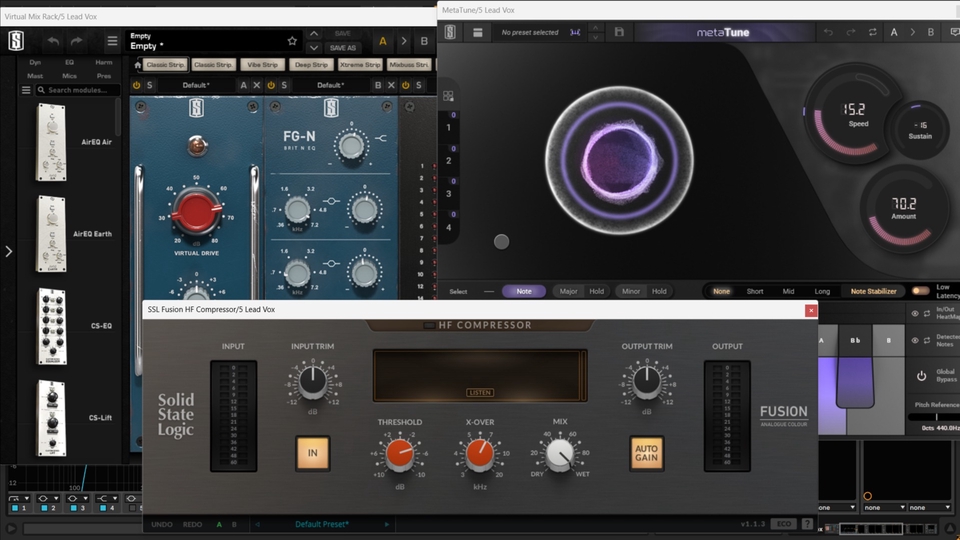960x540 pixels.
Task: Click the preset up chevron in Virtual Mix Rack
Action: click(x=314, y=34)
